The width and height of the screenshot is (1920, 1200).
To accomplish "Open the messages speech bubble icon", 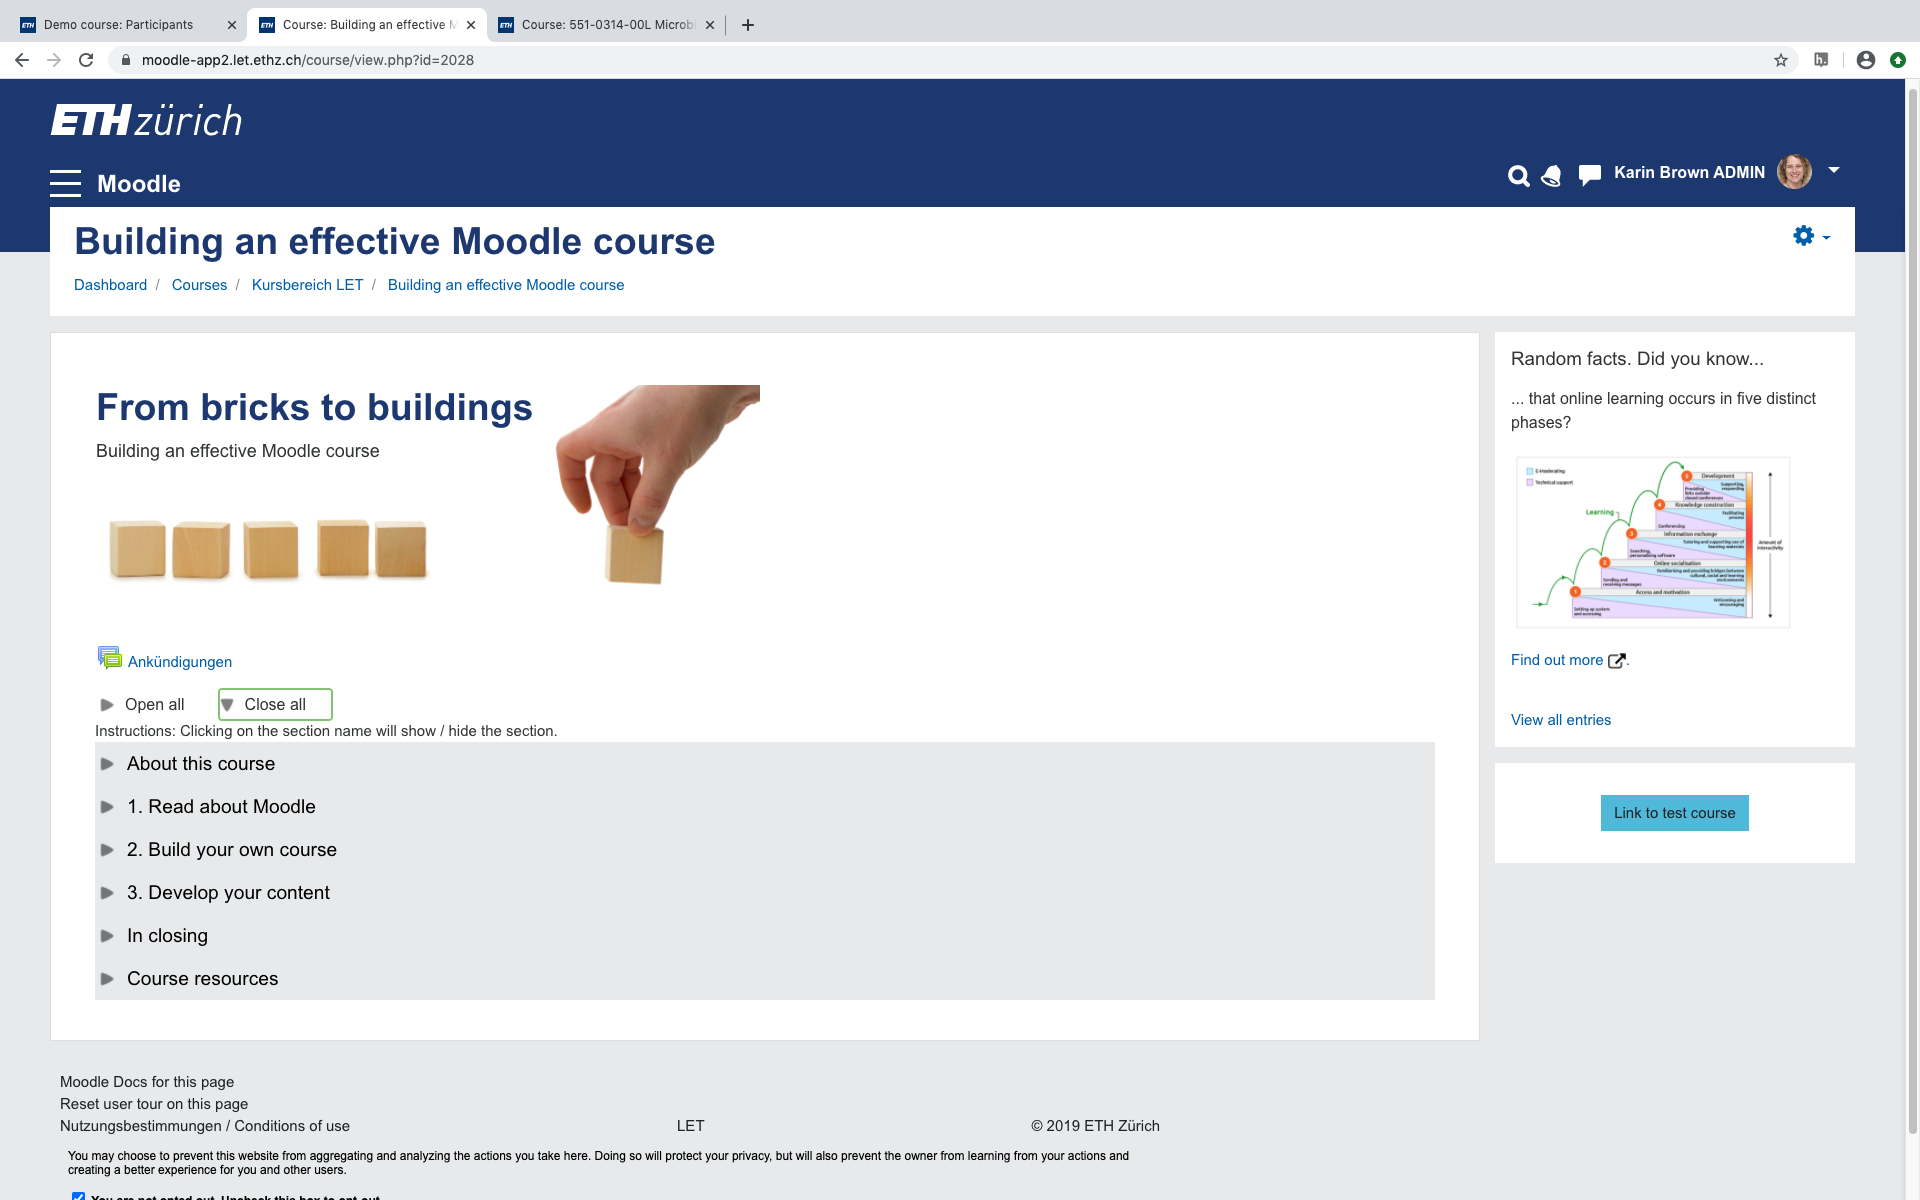I will tap(1589, 175).
